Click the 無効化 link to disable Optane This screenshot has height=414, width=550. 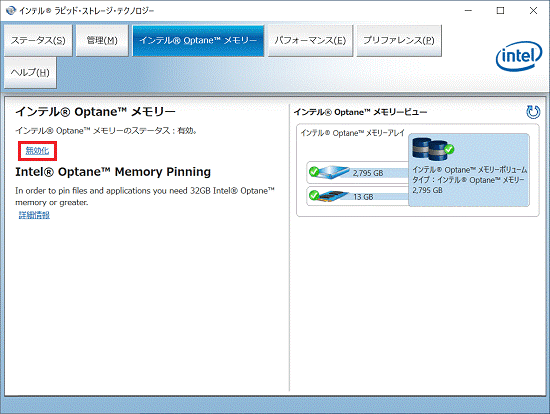point(37,151)
